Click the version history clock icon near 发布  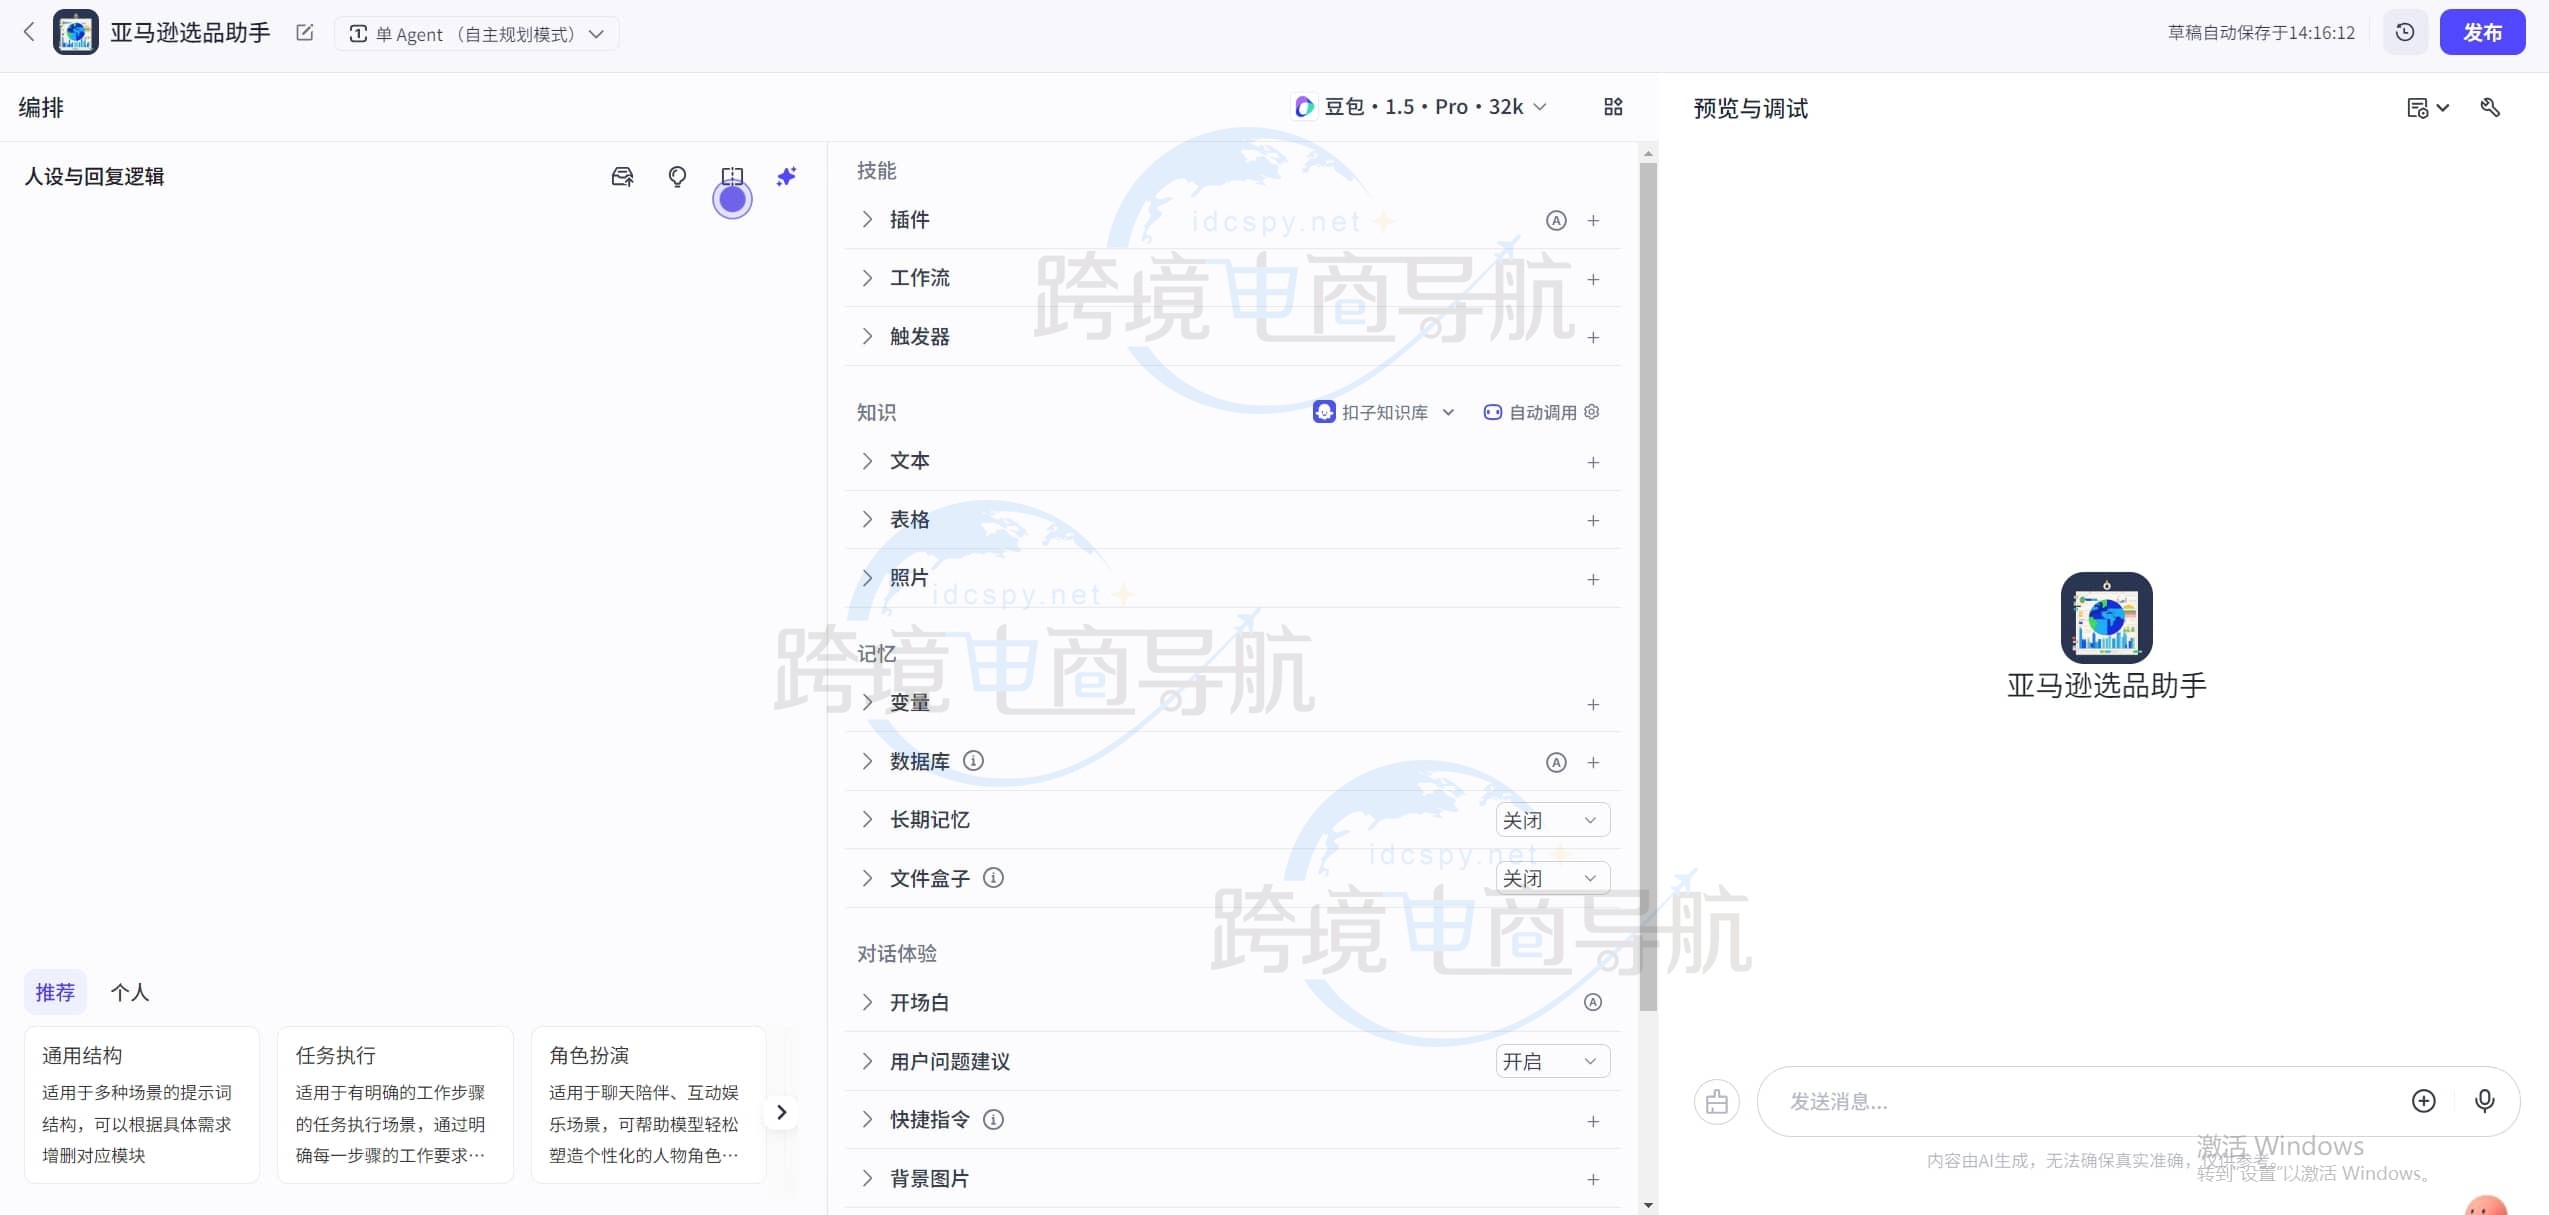(2405, 31)
